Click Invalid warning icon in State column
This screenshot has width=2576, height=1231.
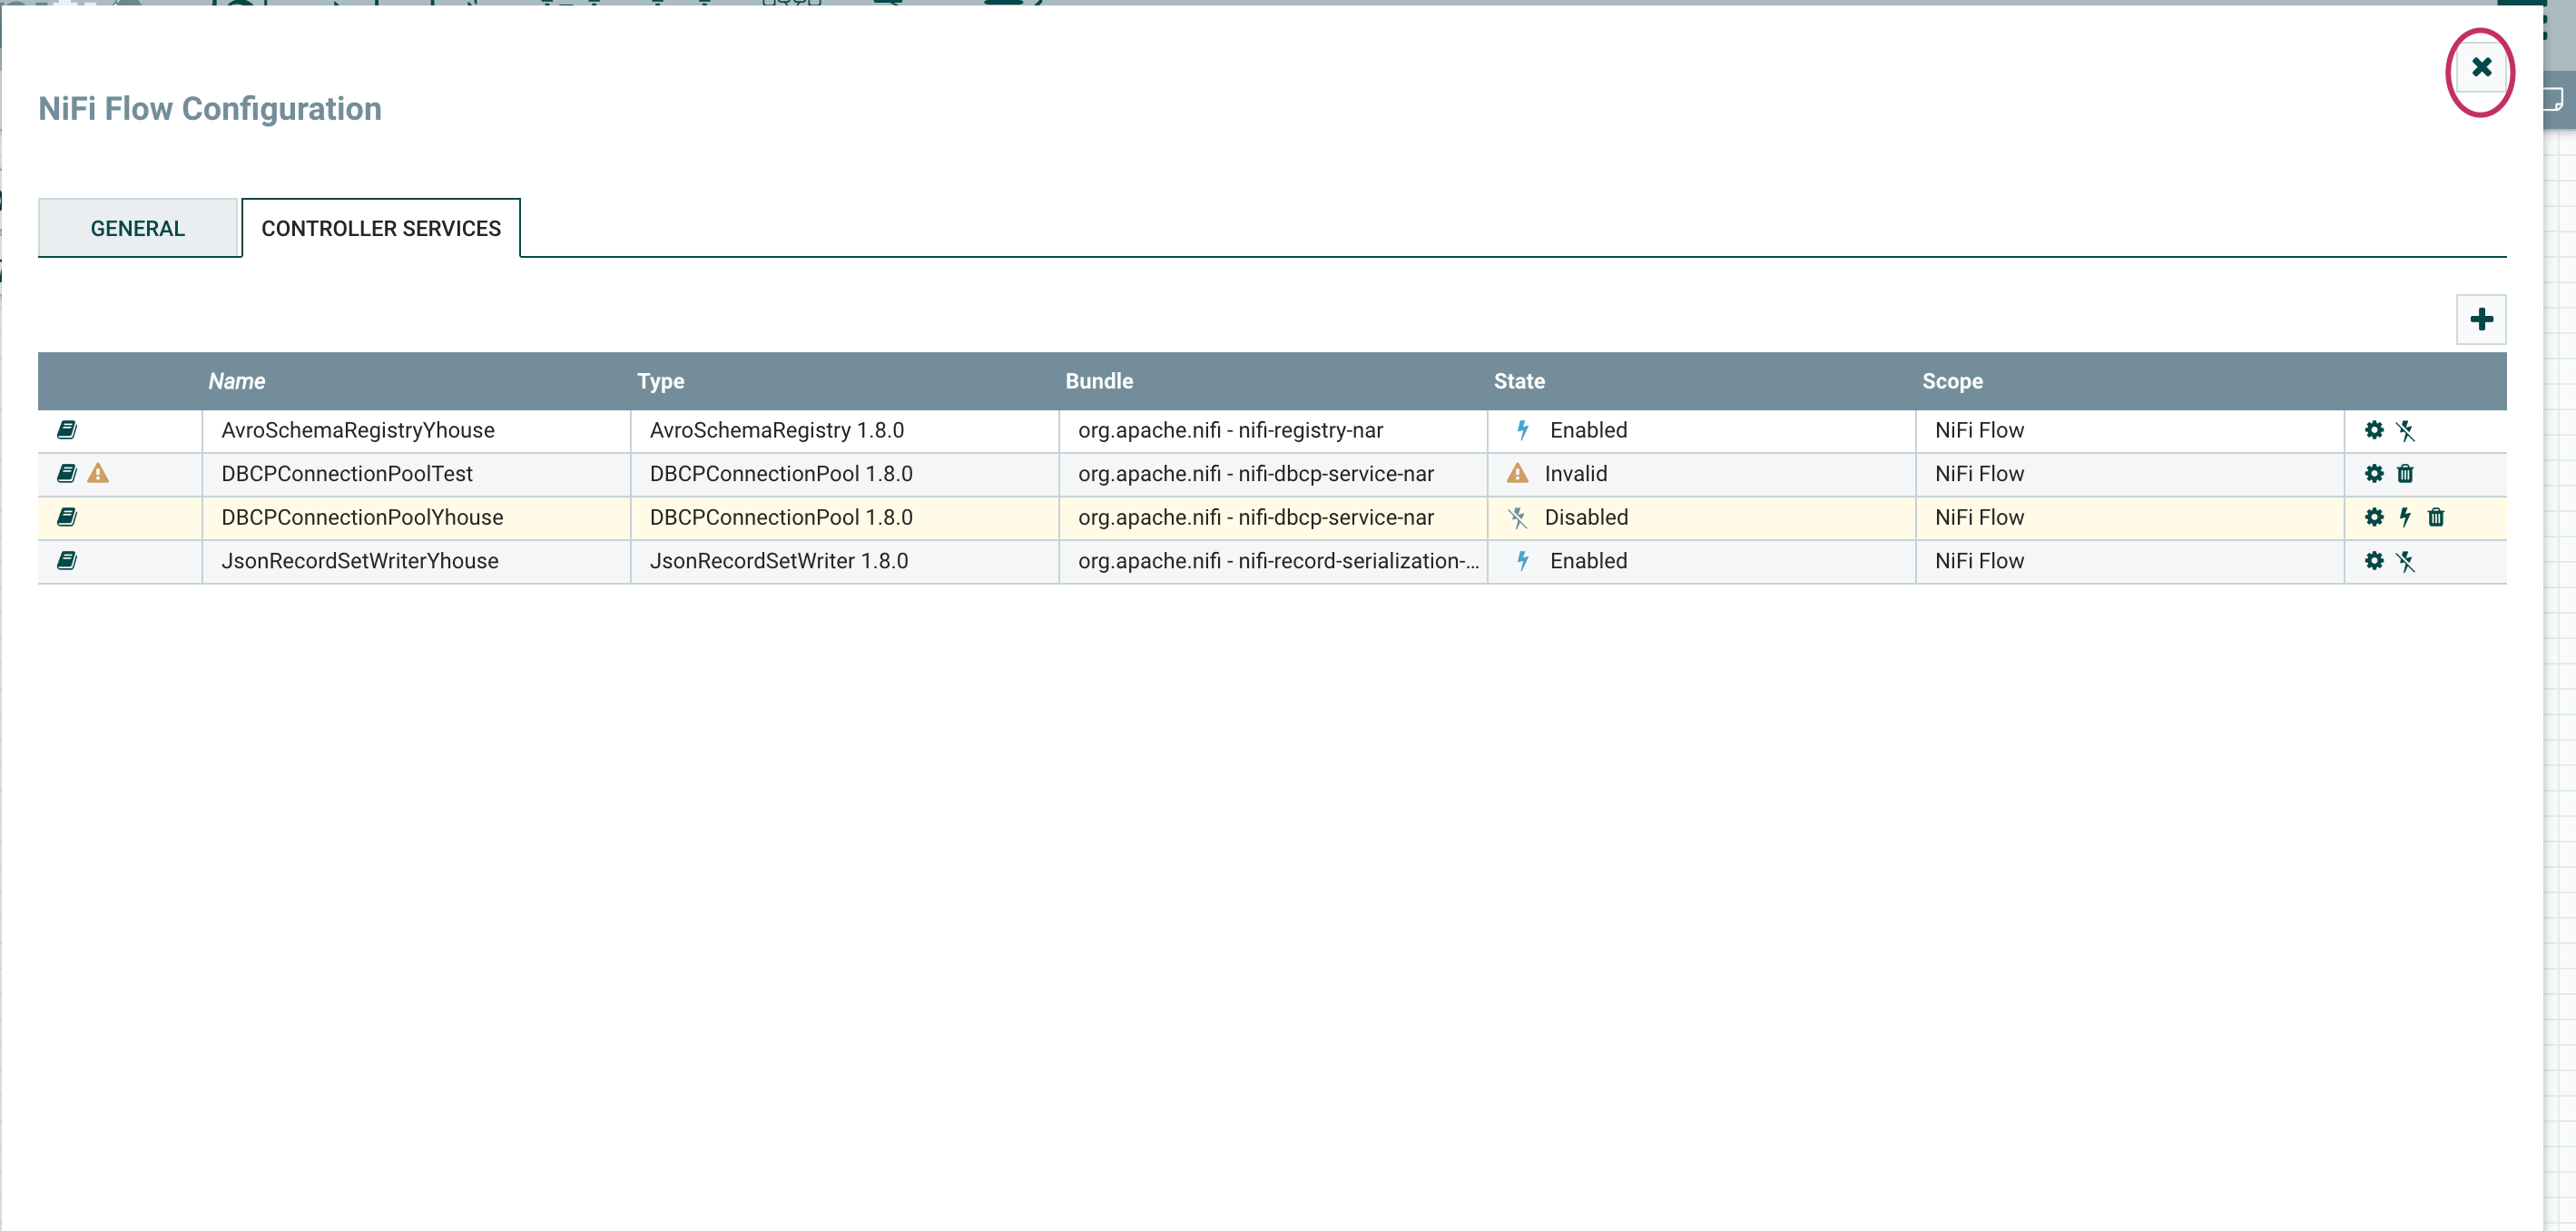[x=1517, y=473]
